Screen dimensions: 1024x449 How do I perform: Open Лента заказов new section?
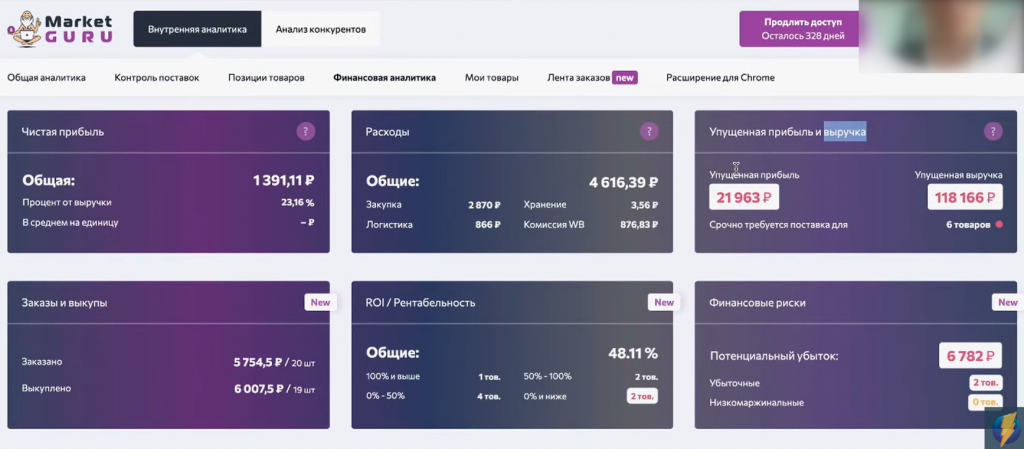coord(592,77)
